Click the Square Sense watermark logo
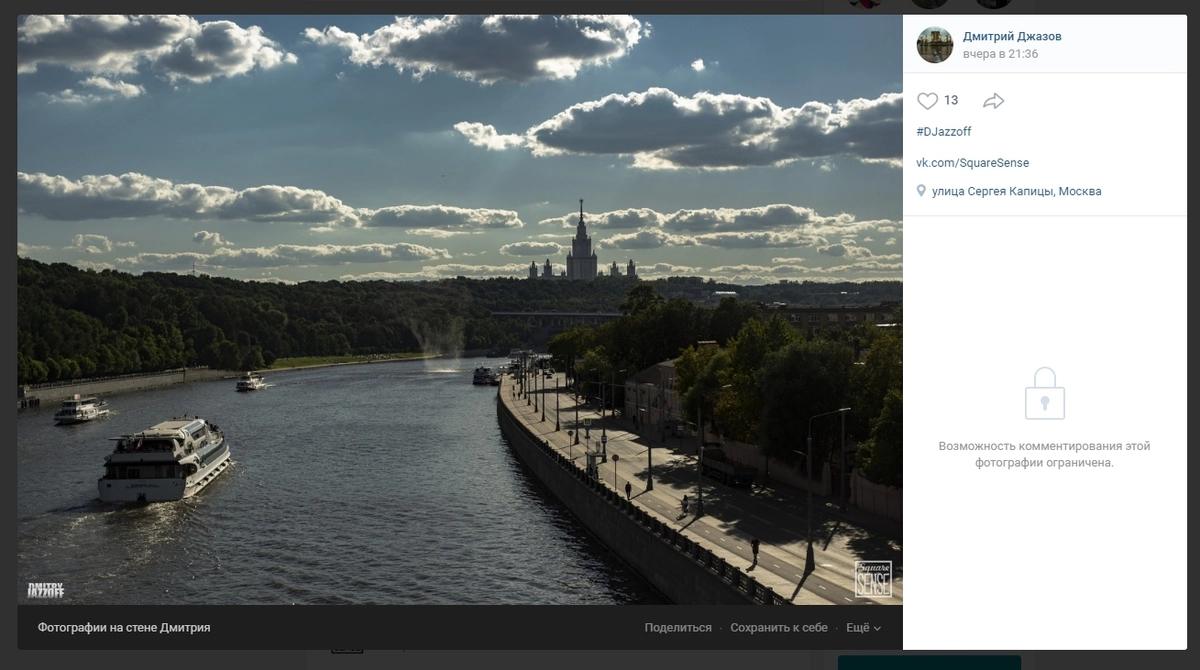The image size is (1200, 670). (872, 580)
